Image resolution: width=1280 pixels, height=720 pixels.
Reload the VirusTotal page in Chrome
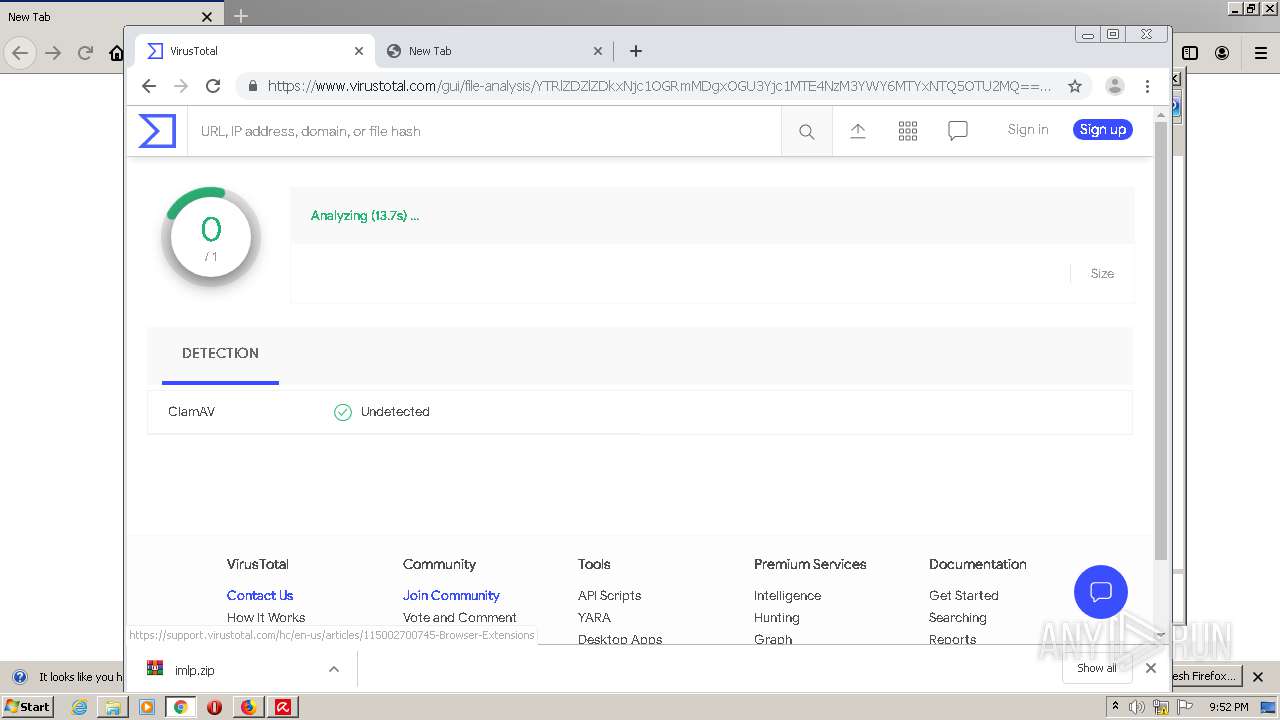(x=213, y=86)
